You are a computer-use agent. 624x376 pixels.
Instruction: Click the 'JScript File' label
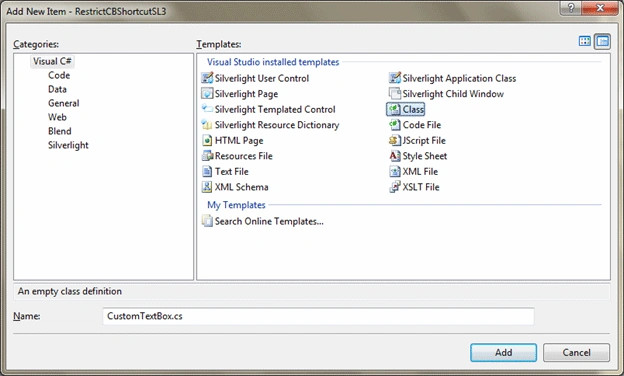pos(424,140)
